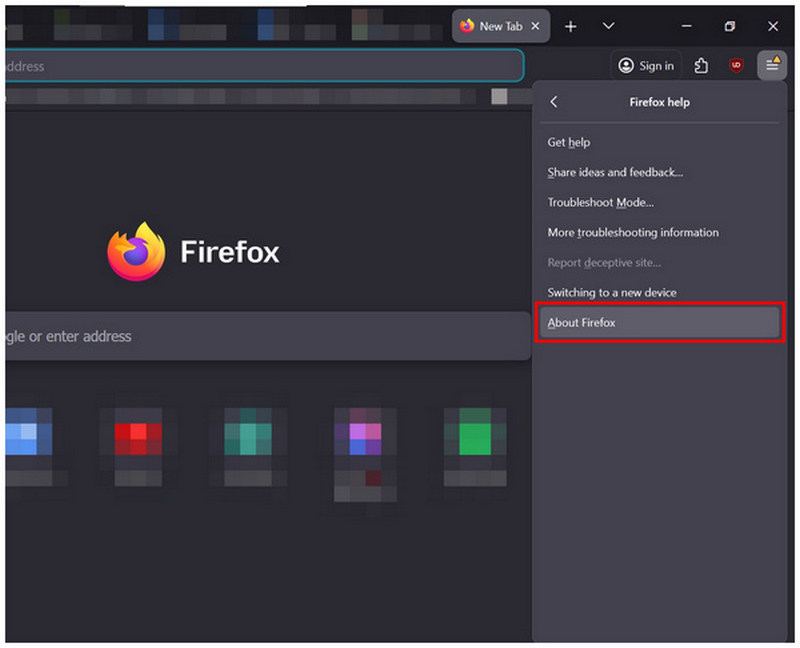Click the Extensions puzzle icon
800x648 pixels.
[701, 65]
